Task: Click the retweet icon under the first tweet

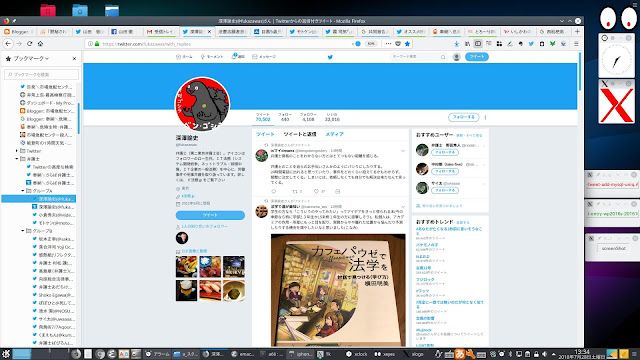Action: [296, 191]
